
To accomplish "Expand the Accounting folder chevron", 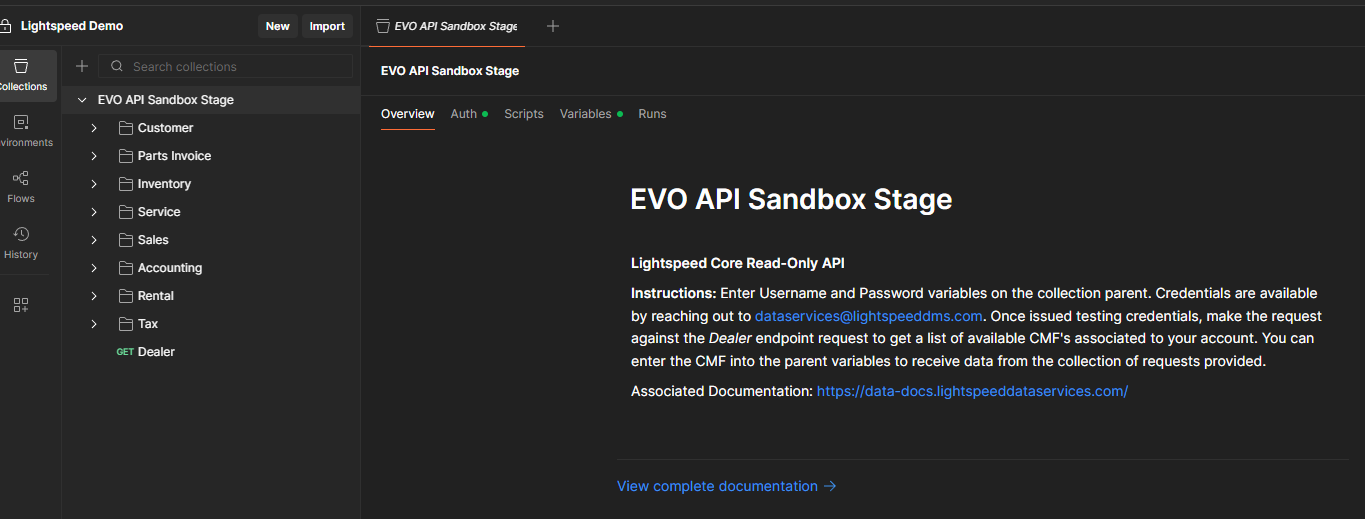I will (x=94, y=268).
